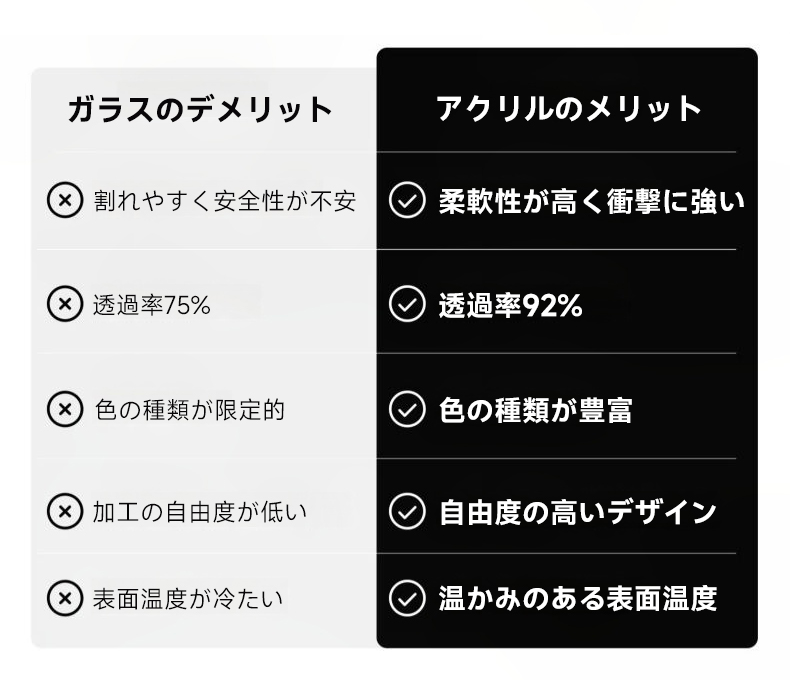Viewport: 790px width, 680px height.
Task: Click the checkmark icon beside 柔軟性が高く衝撃に強い
Action: coord(406,201)
